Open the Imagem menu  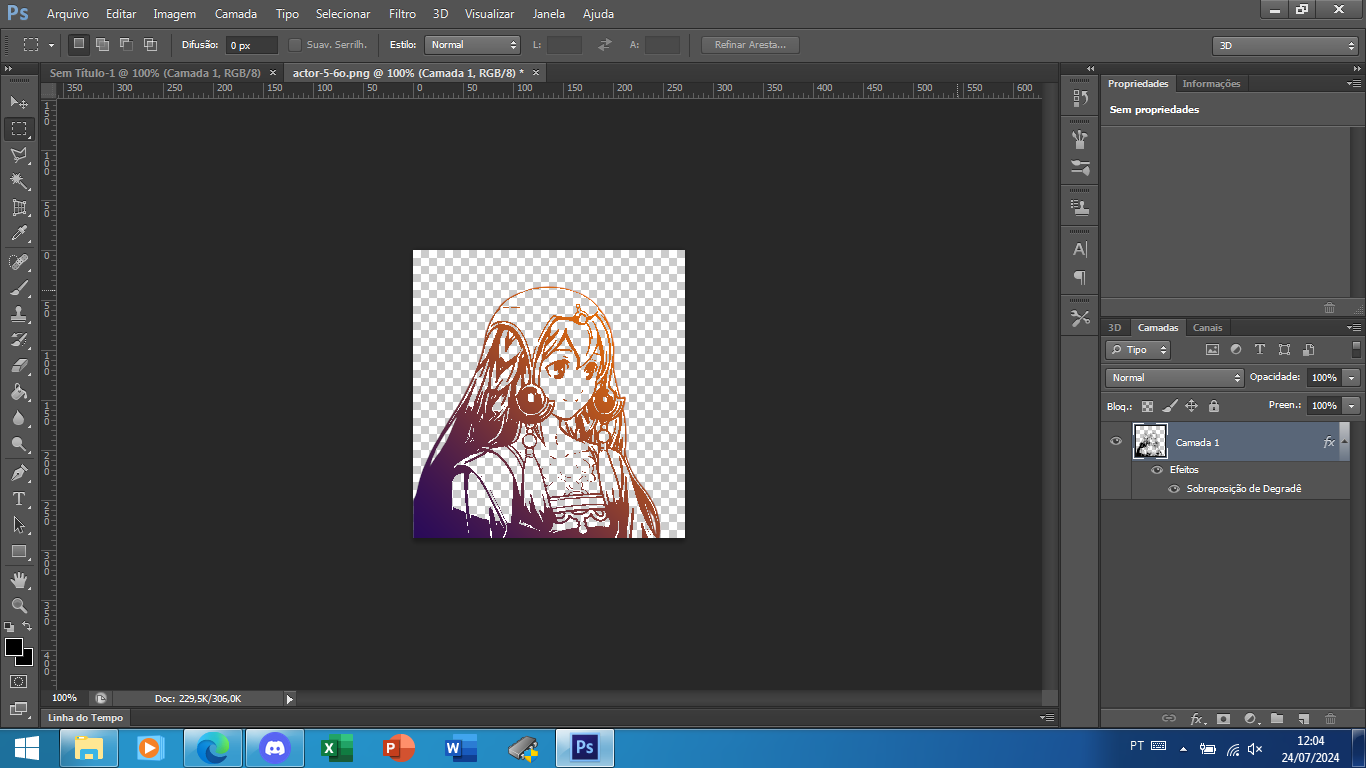175,14
